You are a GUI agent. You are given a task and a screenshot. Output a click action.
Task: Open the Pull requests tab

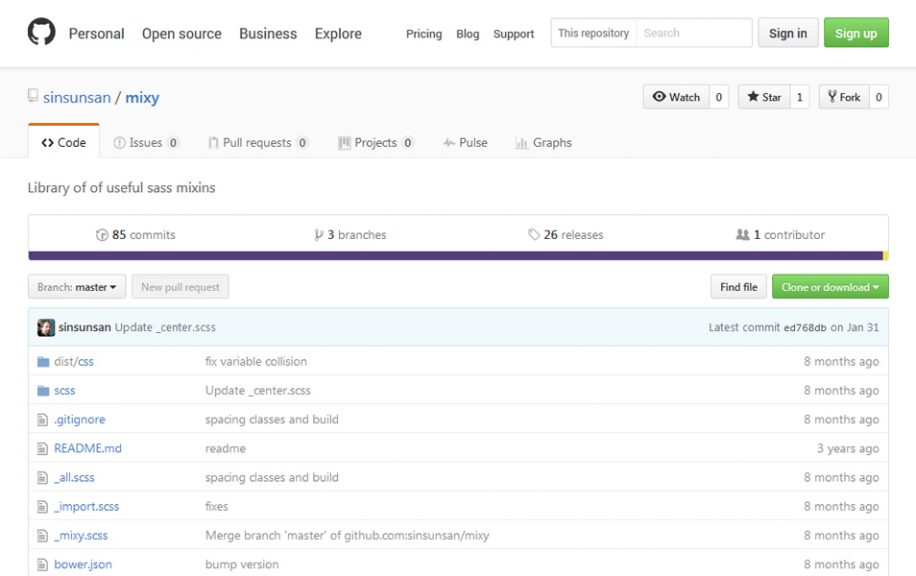tap(257, 143)
